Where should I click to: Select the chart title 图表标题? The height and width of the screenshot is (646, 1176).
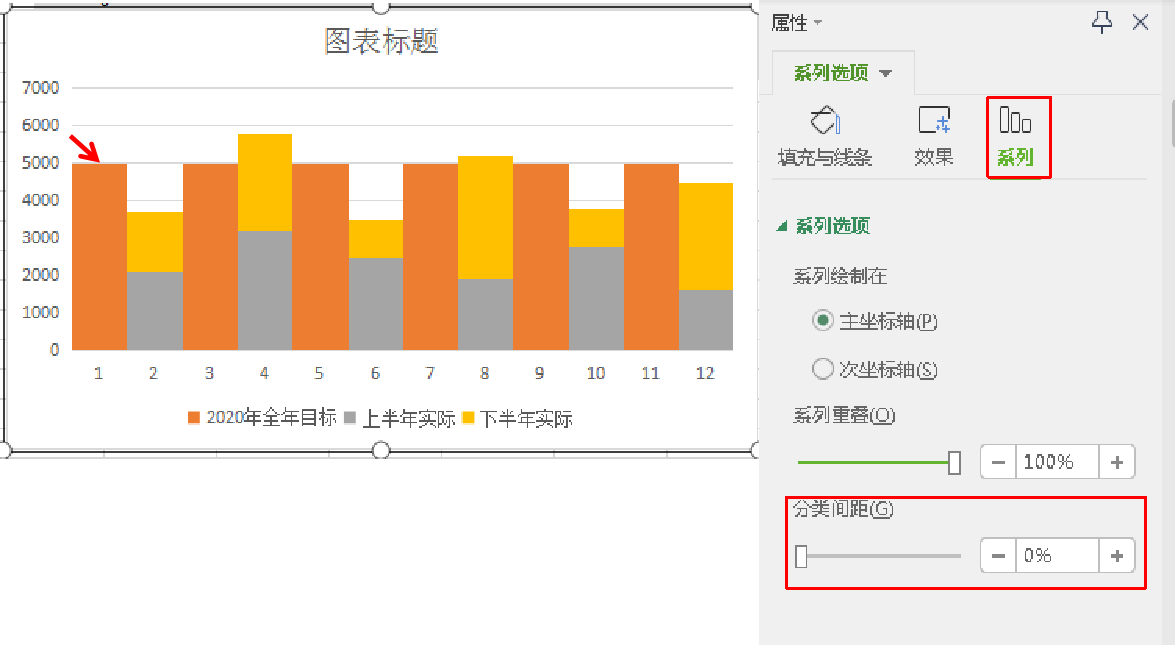pyautogui.click(x=381, y=41)
